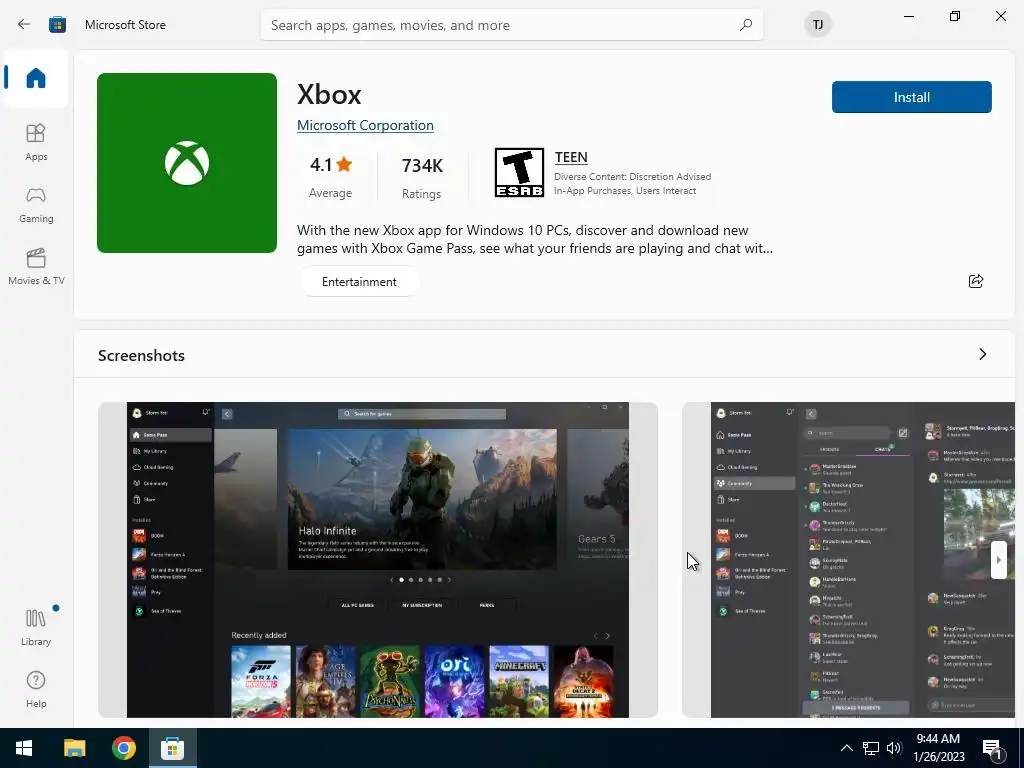Show next screenshot with right arrow

[x=998, y=560]
